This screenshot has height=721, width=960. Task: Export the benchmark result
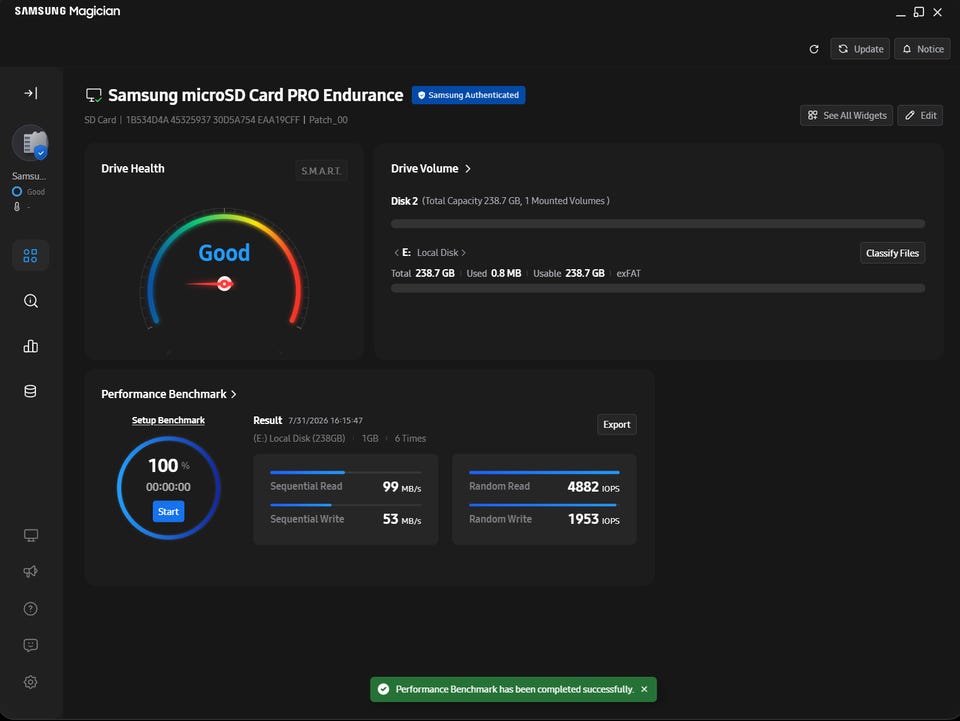tap(617, 424)
